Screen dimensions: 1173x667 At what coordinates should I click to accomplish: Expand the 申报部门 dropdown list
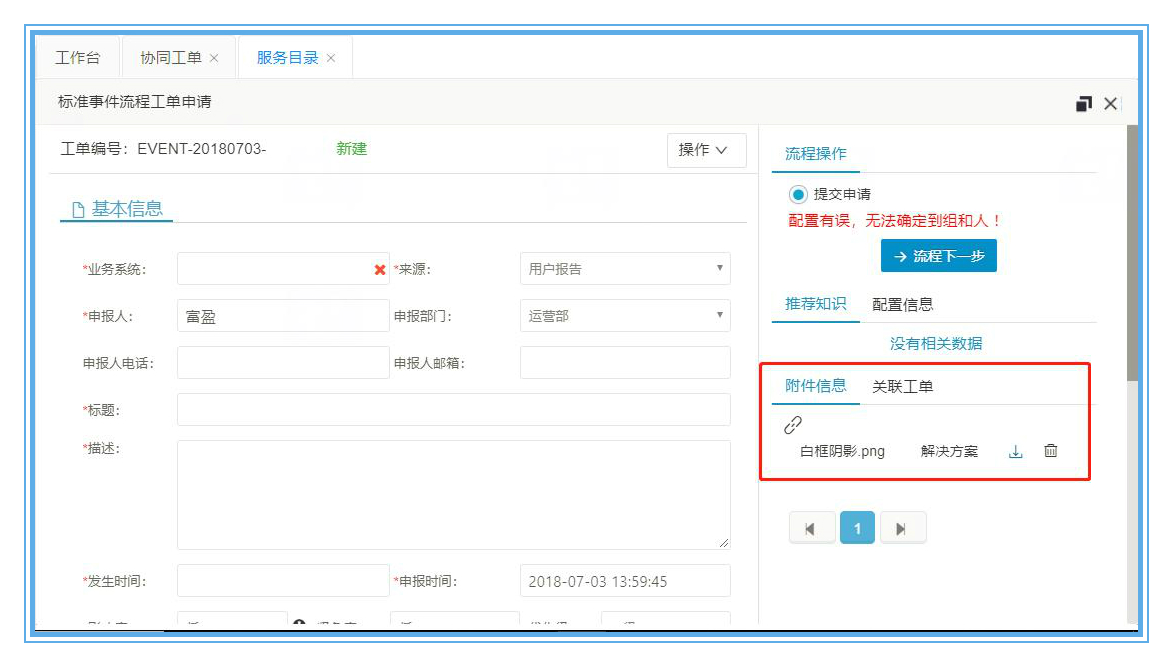coord(625,316)
